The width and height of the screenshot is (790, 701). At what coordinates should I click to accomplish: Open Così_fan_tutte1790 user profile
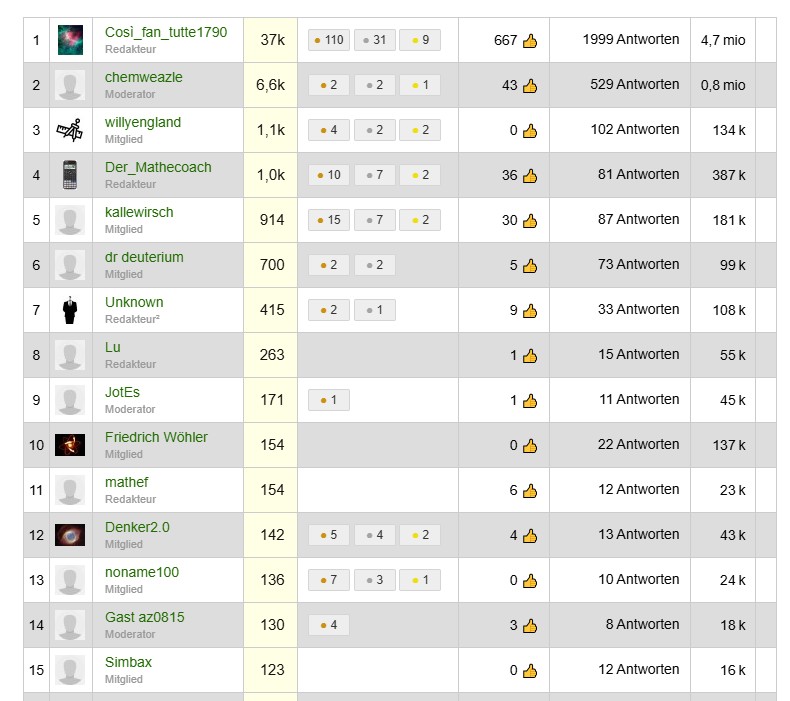166,32
